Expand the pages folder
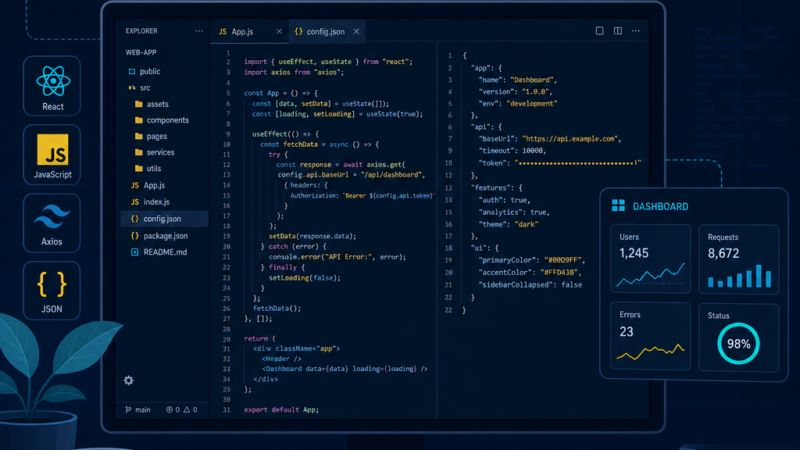 (151, 136)
